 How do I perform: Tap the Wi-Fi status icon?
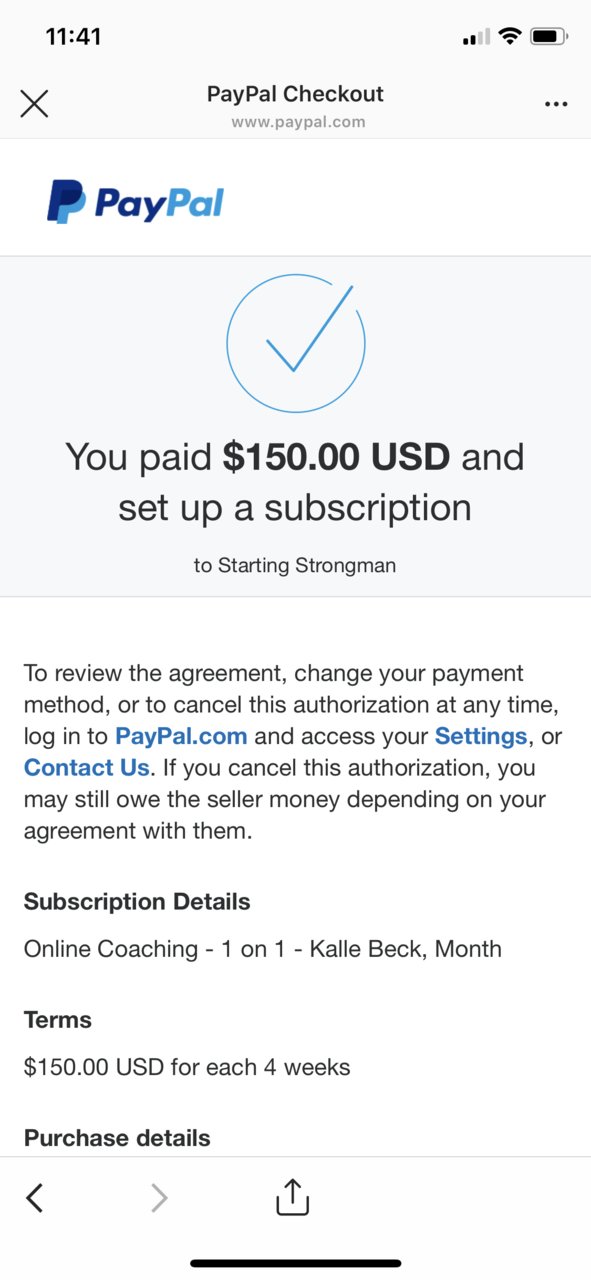click(510, 37)
